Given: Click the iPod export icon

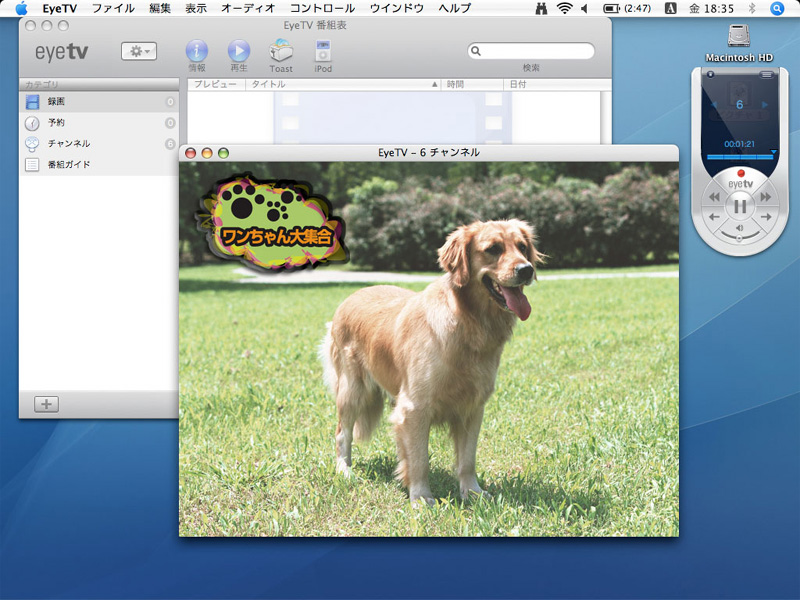Looking at the screenshot, I should point(323,51).
